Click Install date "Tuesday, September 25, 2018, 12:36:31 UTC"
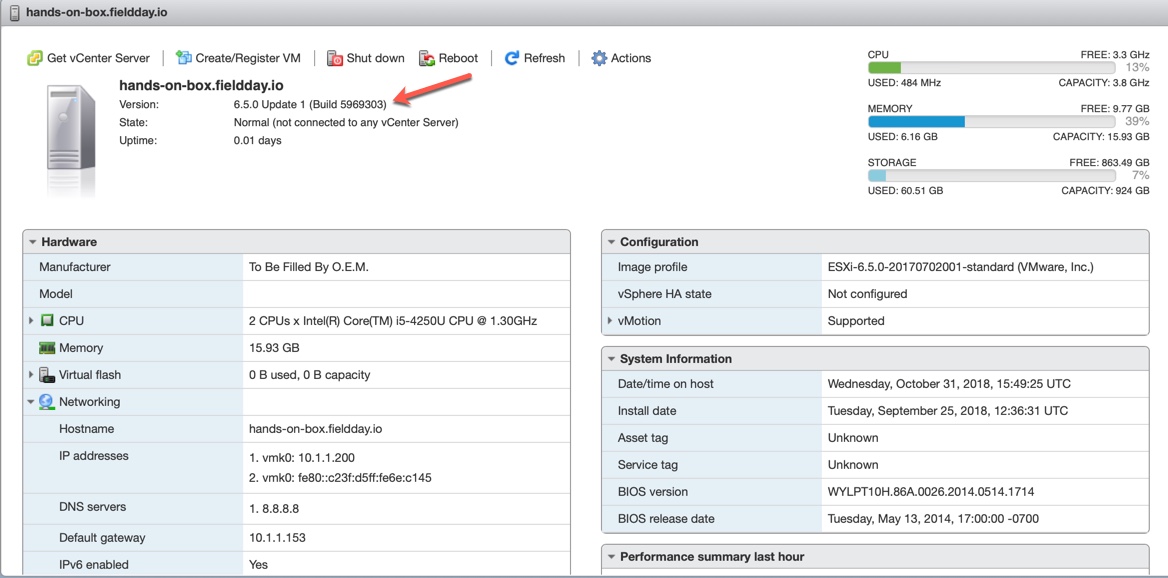This screenshot has width=1168, height=578. coord(948,410)
